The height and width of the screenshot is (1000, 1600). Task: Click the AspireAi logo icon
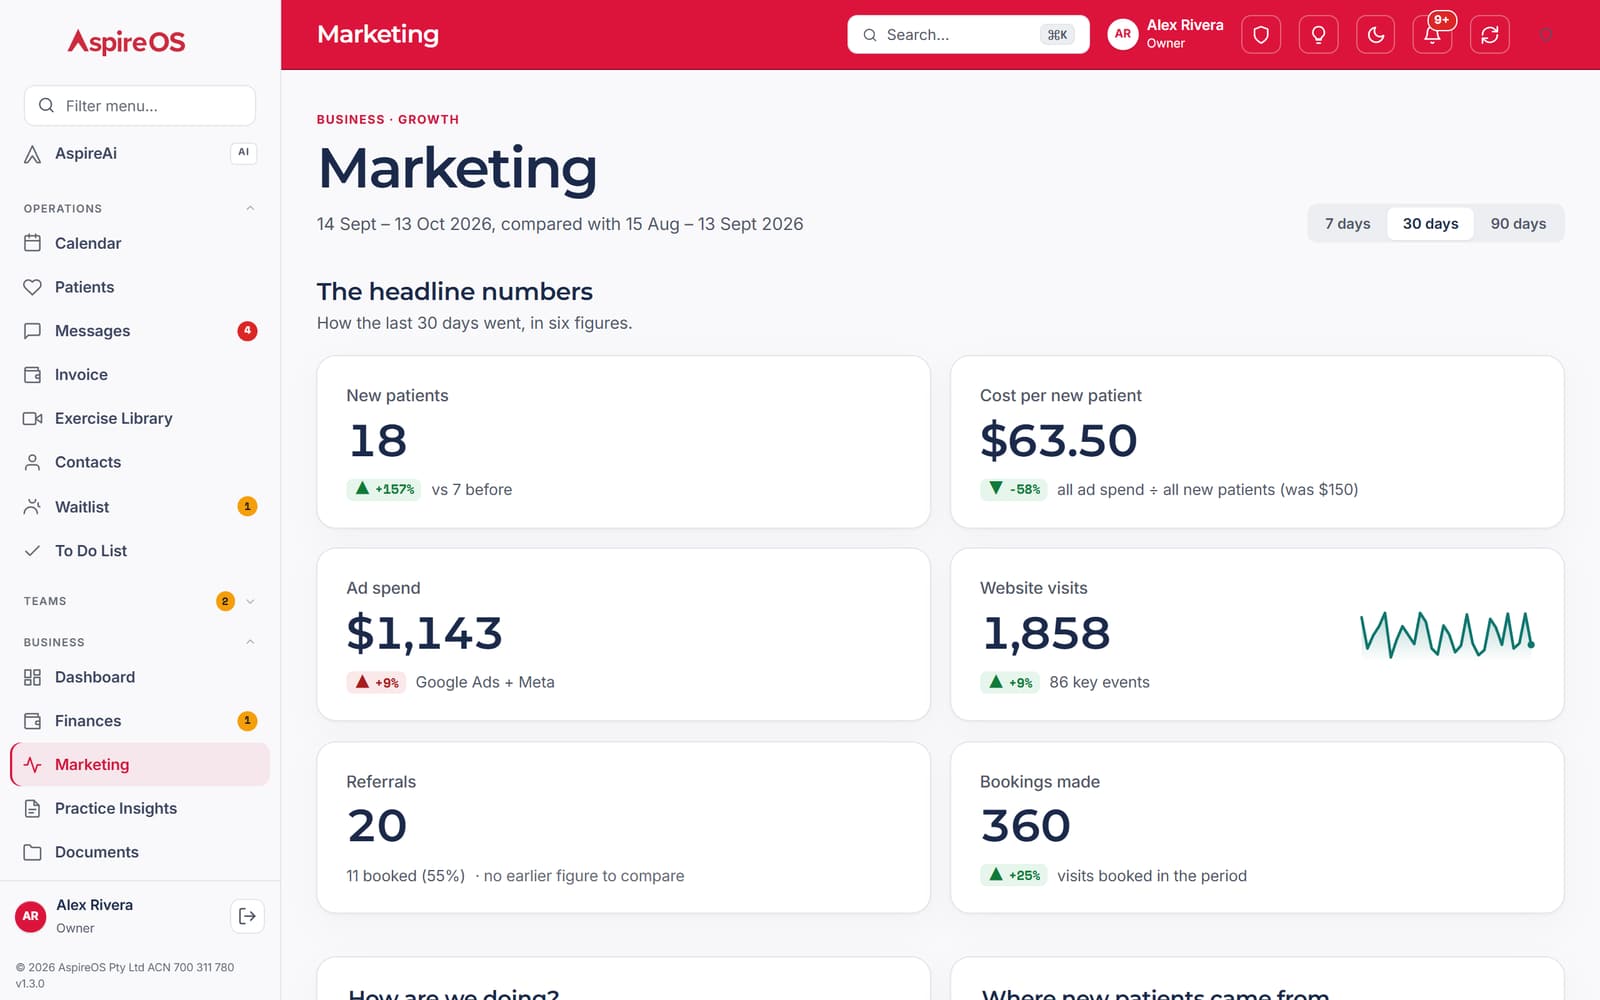pos(33,154)
